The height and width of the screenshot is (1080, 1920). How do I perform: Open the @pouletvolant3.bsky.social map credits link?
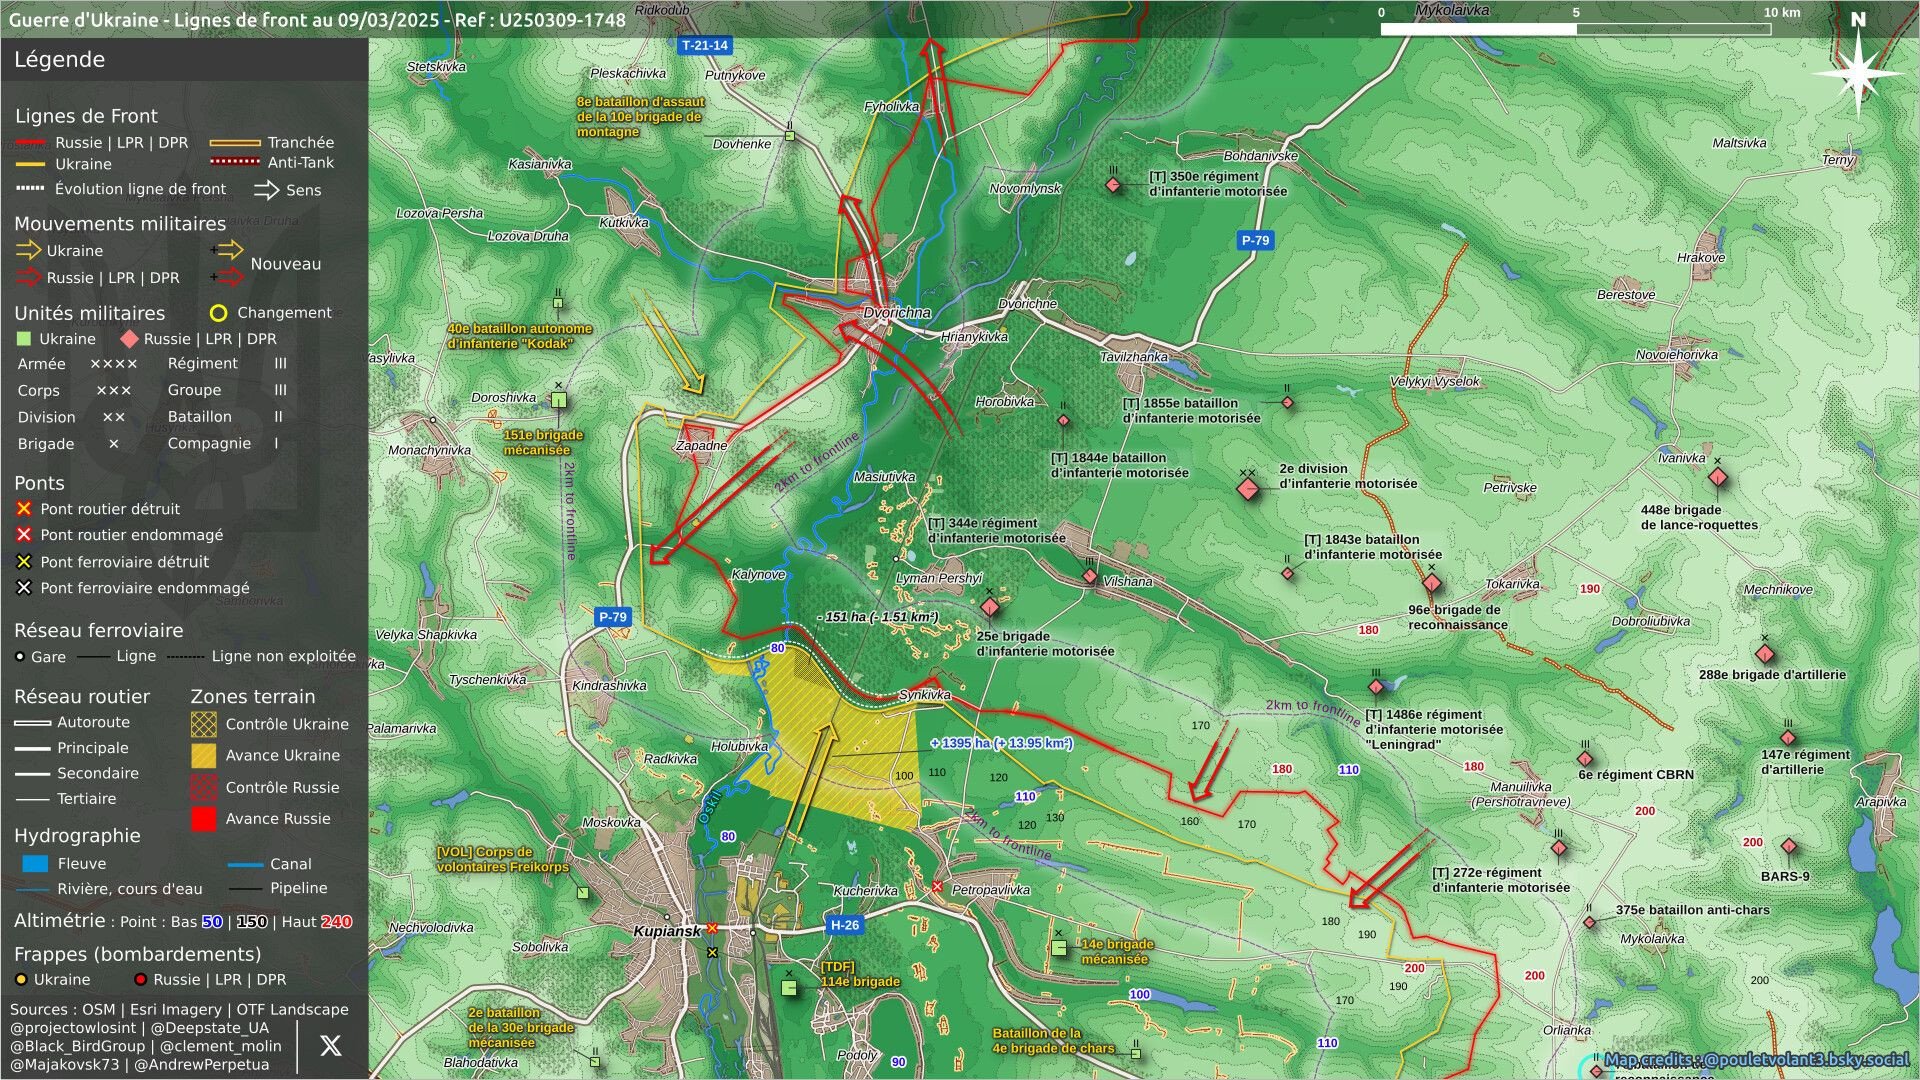pyautogui.click(x=1757, y=1060)
